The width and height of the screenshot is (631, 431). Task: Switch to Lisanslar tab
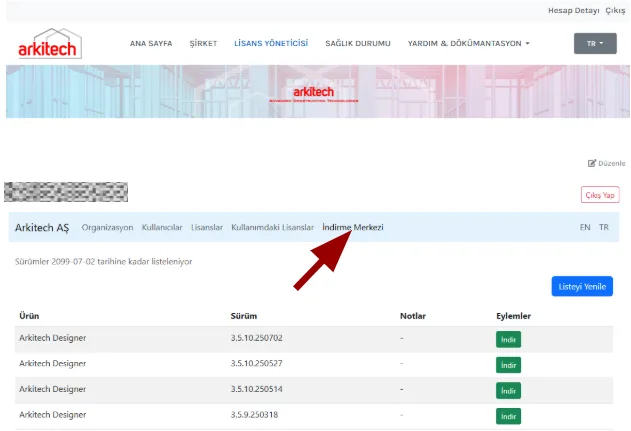point(207,227)
